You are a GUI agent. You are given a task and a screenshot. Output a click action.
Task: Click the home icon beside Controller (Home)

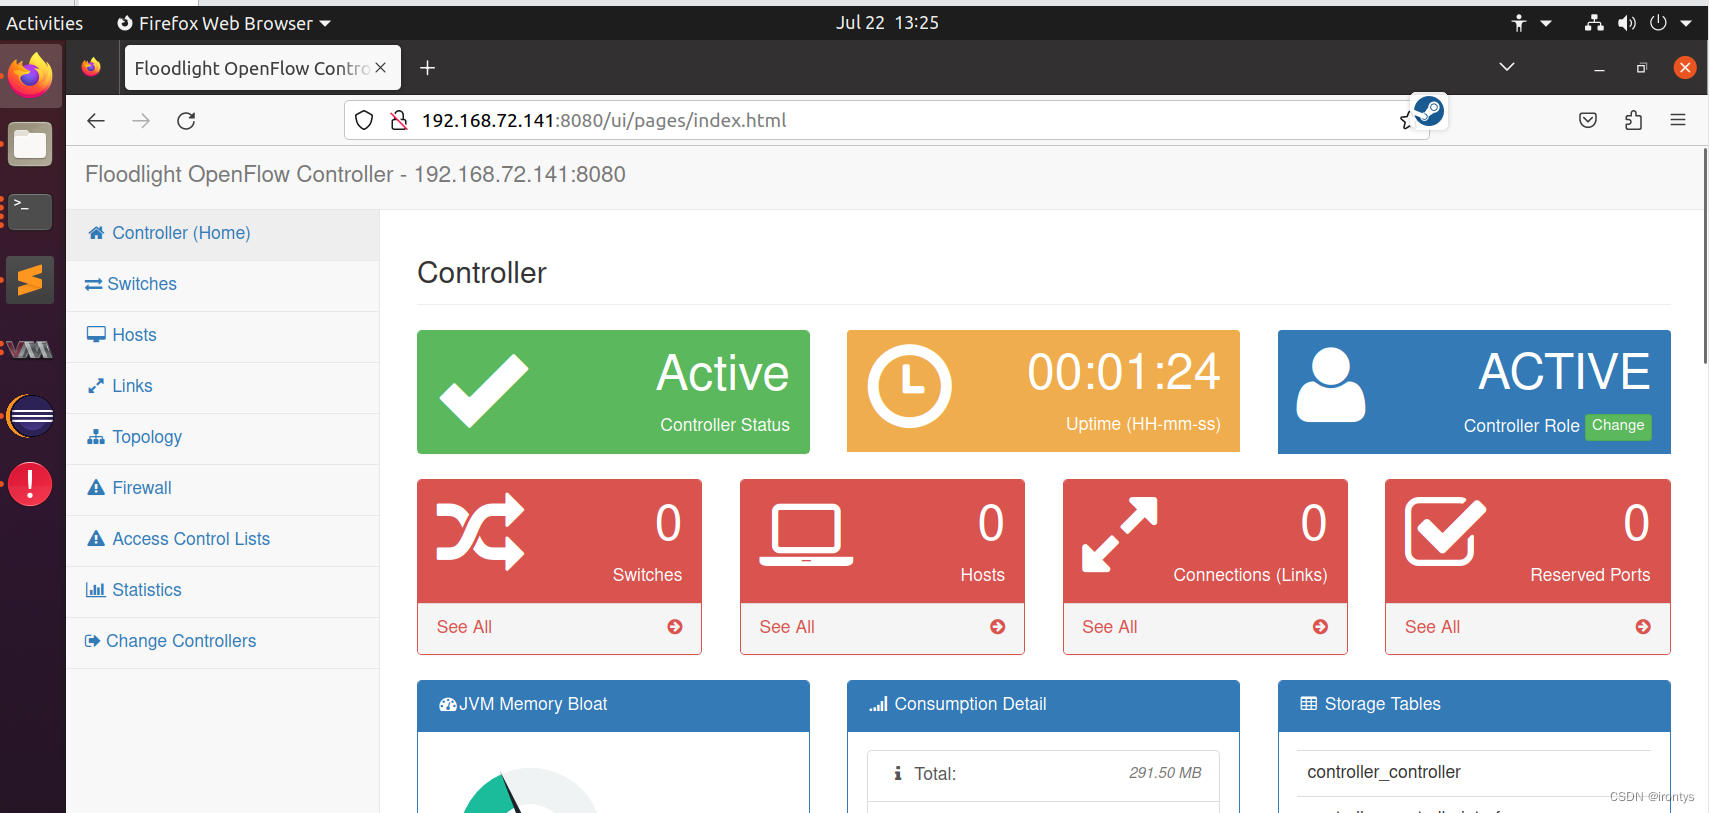point(96,233)
